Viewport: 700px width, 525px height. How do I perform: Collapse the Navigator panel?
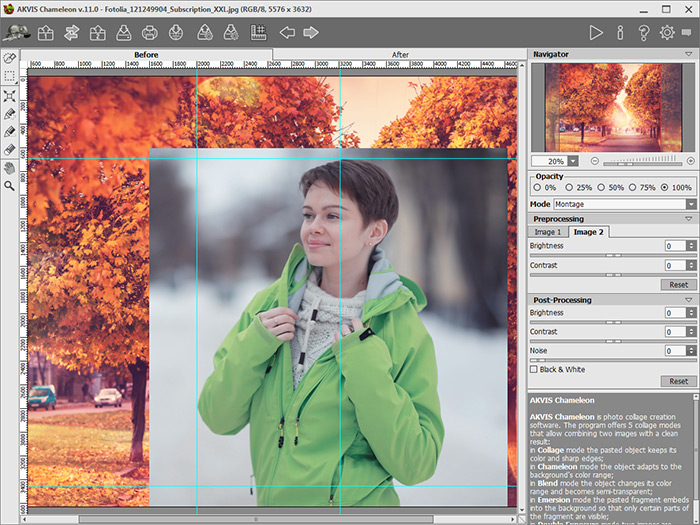pos(689,54)
